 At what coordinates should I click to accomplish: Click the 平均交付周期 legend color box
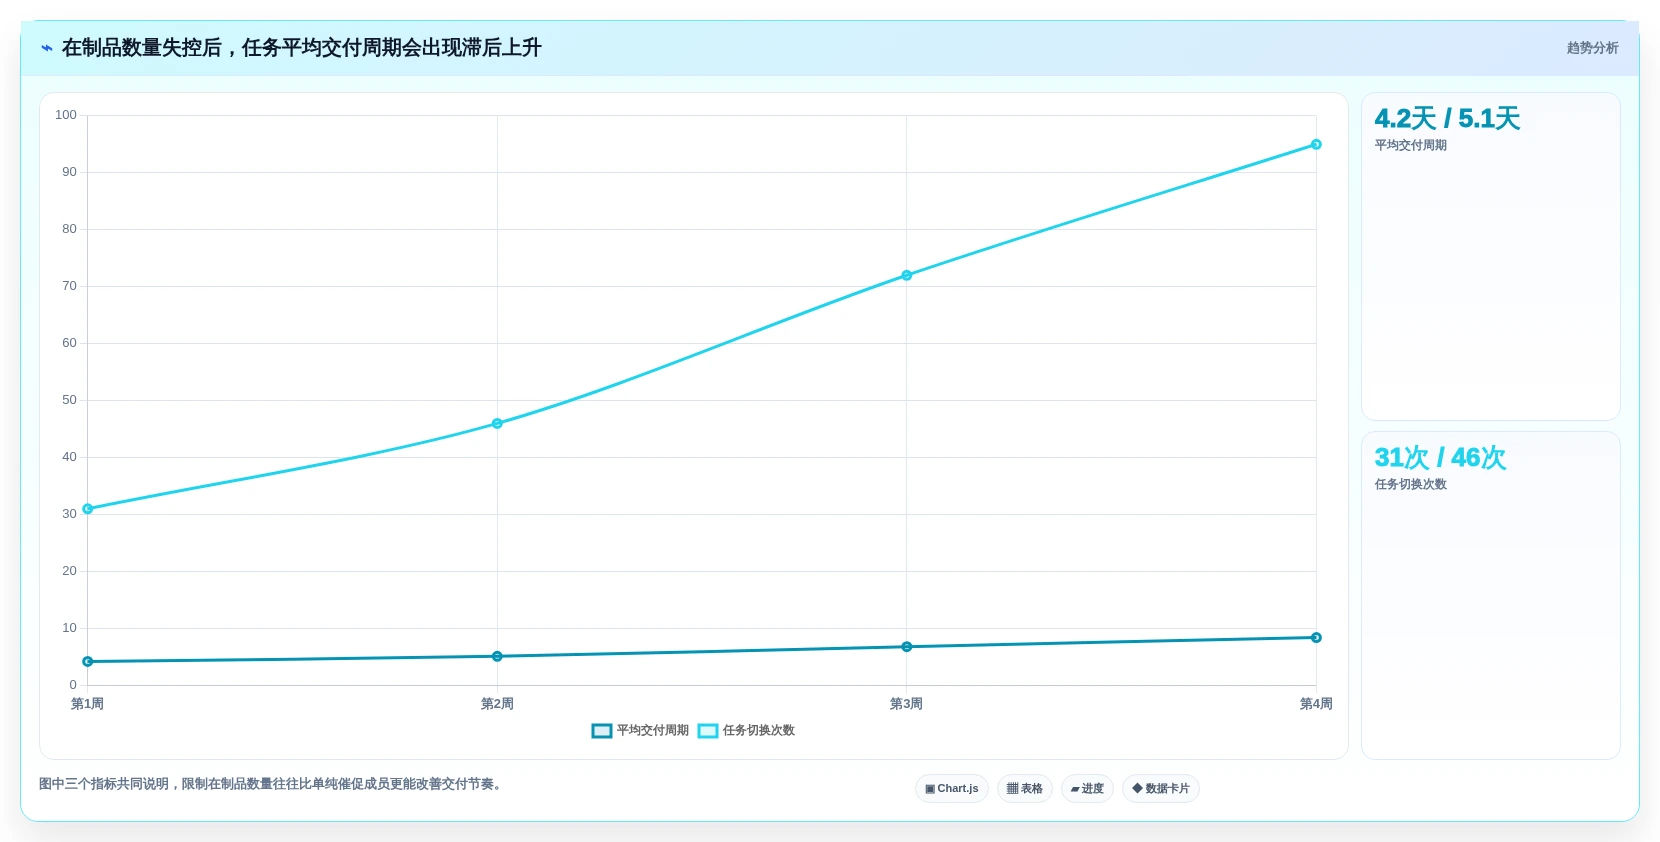(602, 731)
